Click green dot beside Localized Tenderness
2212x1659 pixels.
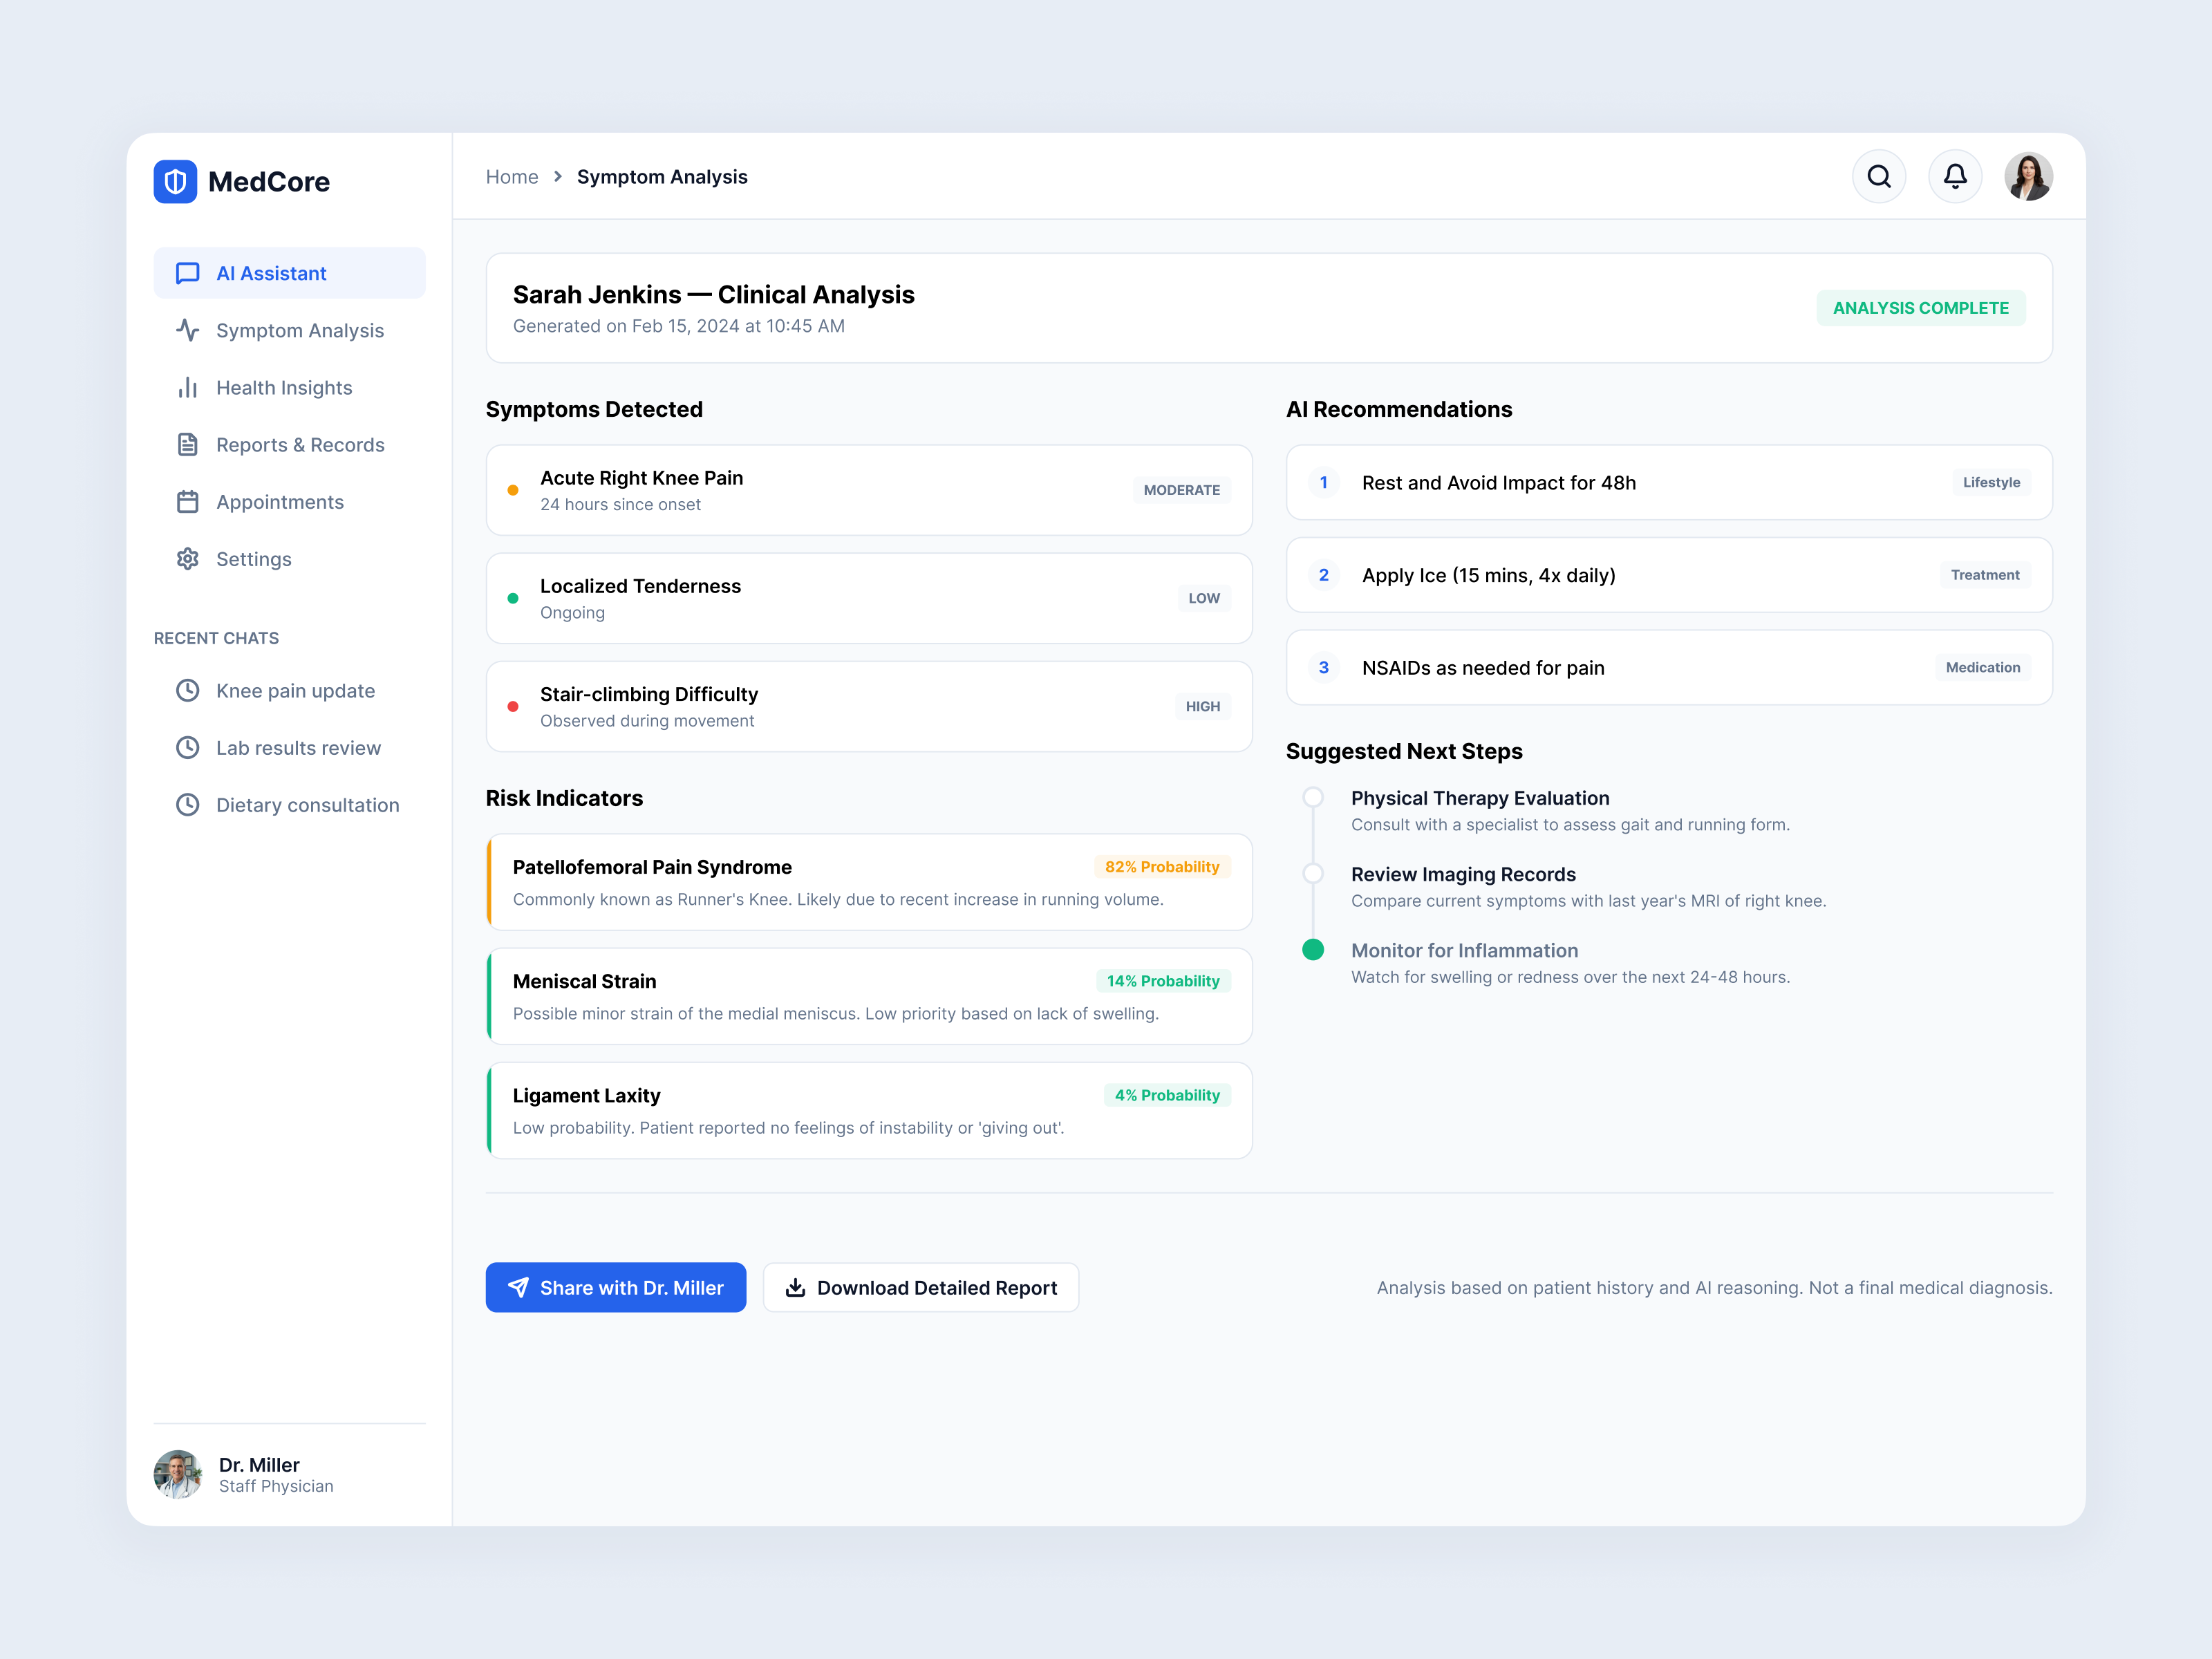(513, 598)
